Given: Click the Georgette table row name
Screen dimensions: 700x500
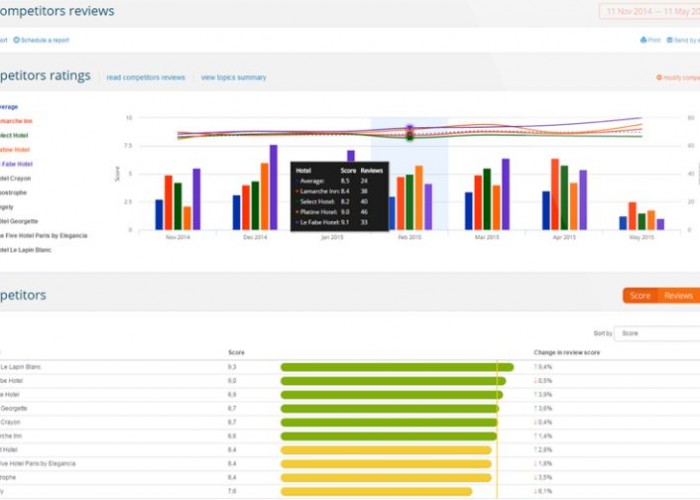Looking at the screenshot, I should tap(14, 408).
